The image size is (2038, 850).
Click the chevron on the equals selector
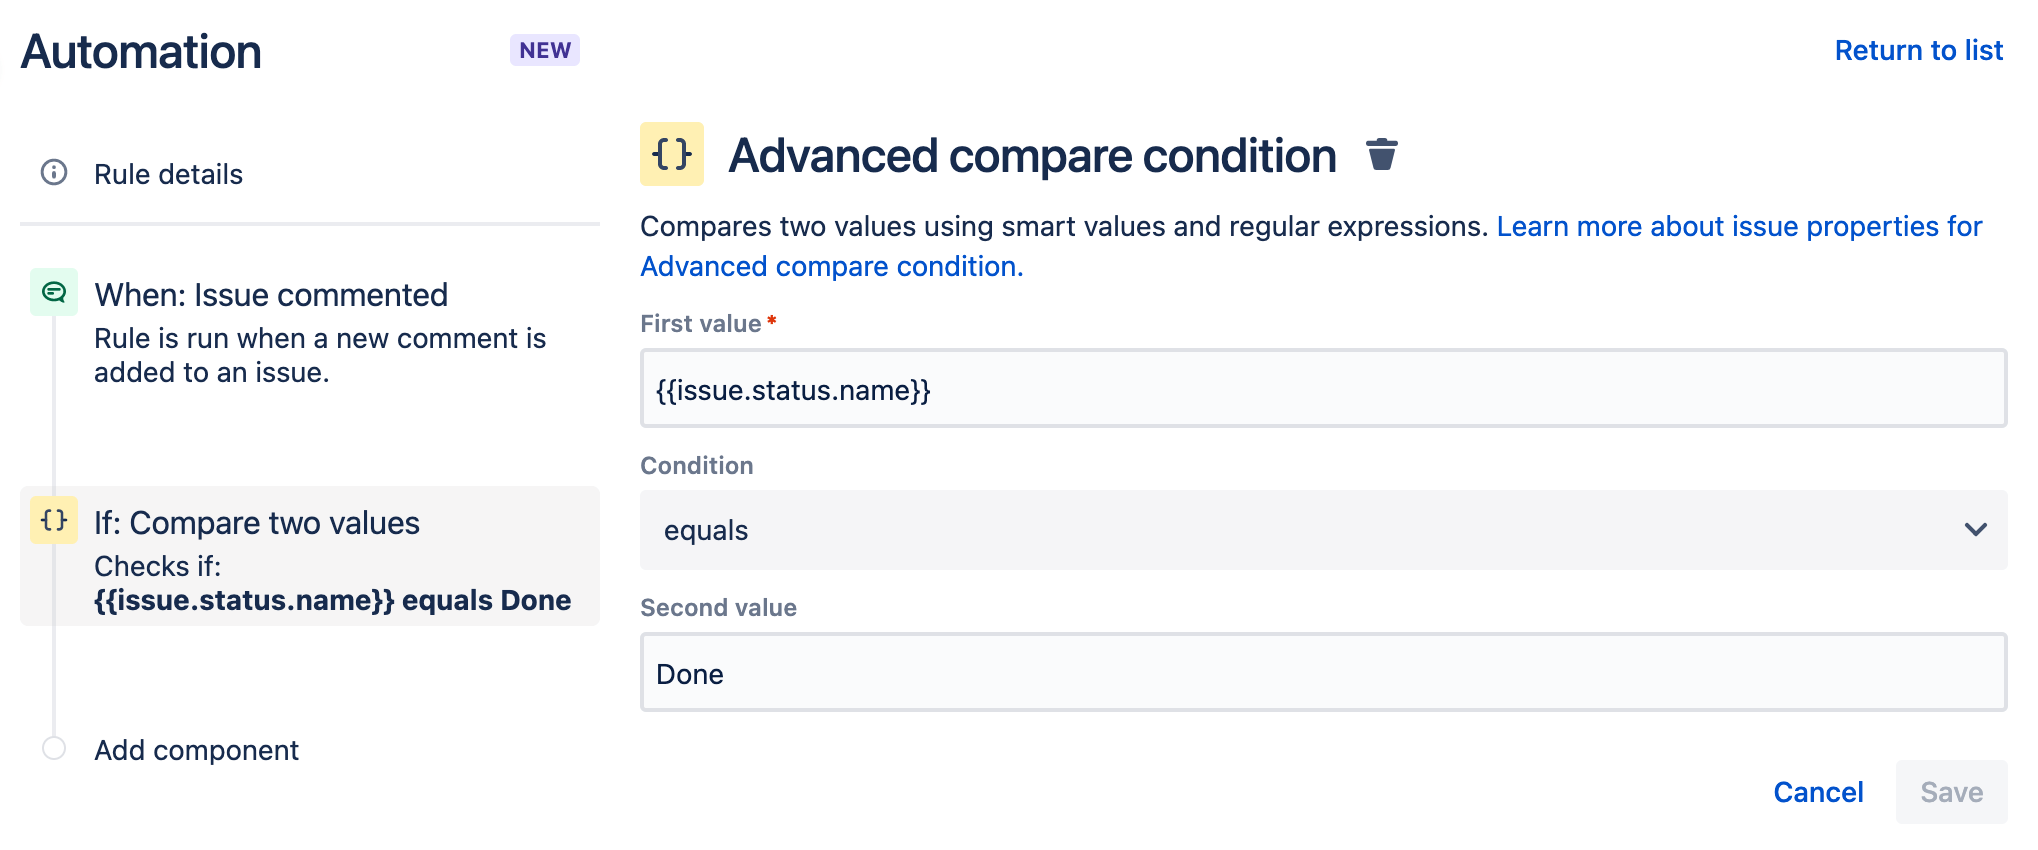click(x=1977, y=530)
